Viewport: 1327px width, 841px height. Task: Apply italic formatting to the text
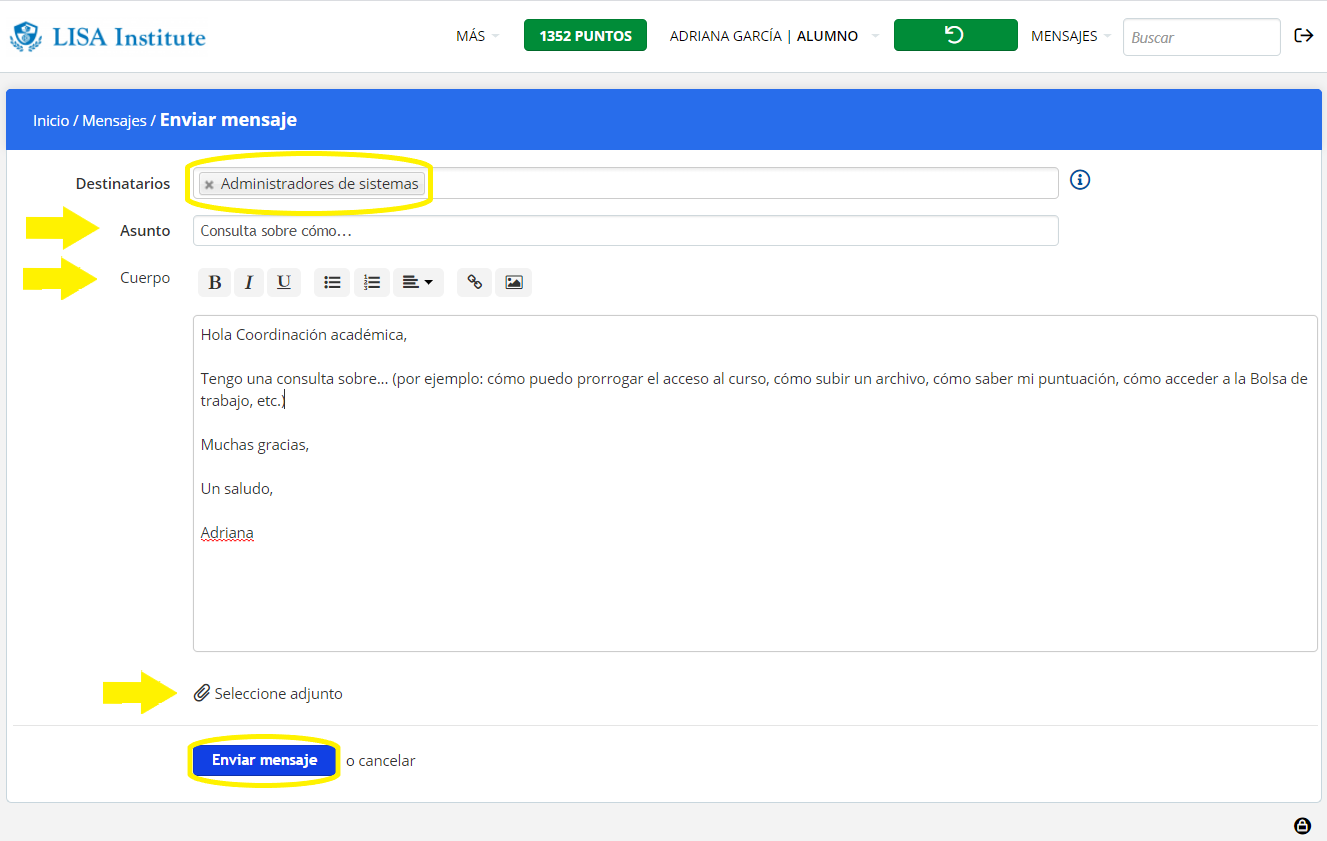click(x=249, y=283)
